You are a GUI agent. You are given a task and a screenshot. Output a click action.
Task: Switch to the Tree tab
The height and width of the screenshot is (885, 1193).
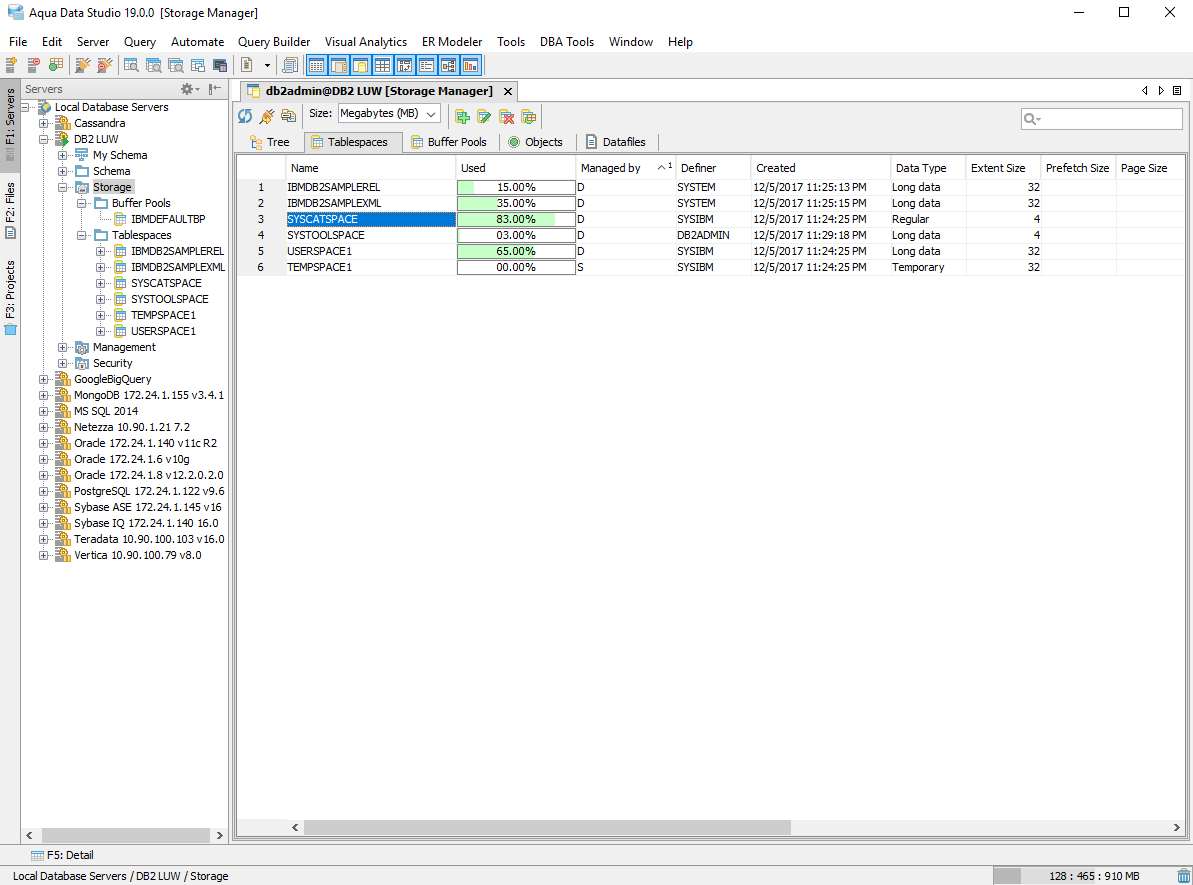click(271, 142)
